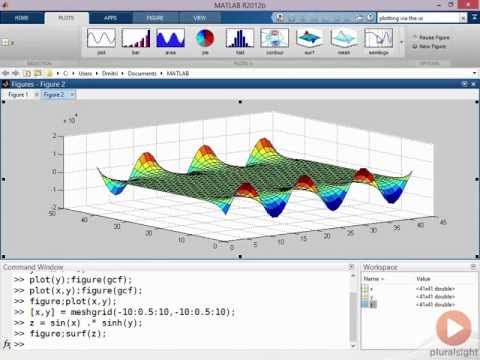
Task: Click the documentation search field
Action: [x=419, y=18]
